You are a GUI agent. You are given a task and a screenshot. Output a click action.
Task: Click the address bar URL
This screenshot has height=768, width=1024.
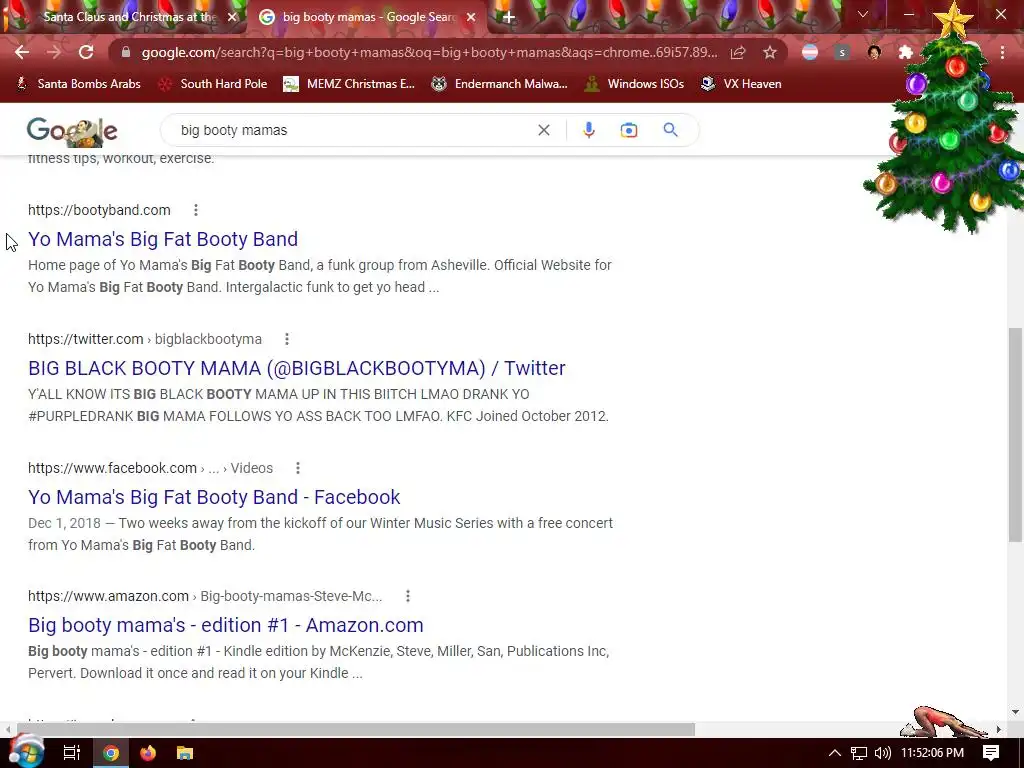click(x=429, y=52)
